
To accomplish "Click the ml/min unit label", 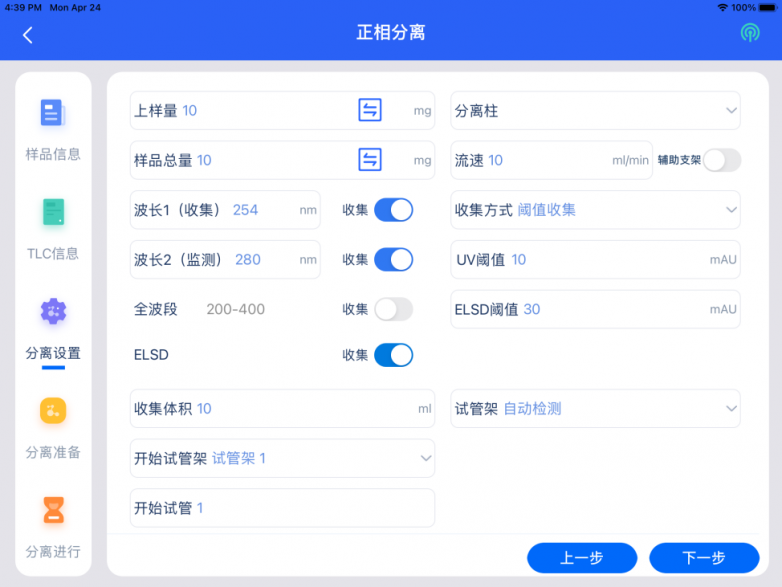I will pos(630,160).
